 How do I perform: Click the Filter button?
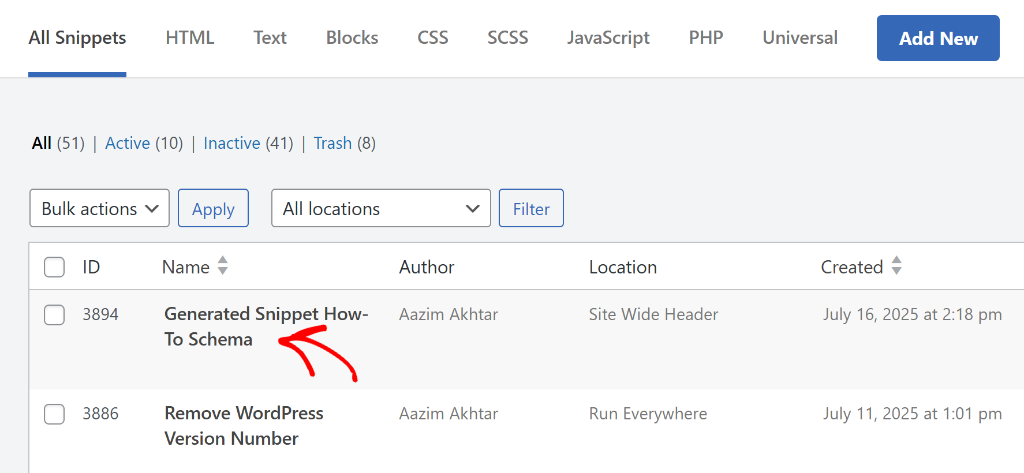531,208
